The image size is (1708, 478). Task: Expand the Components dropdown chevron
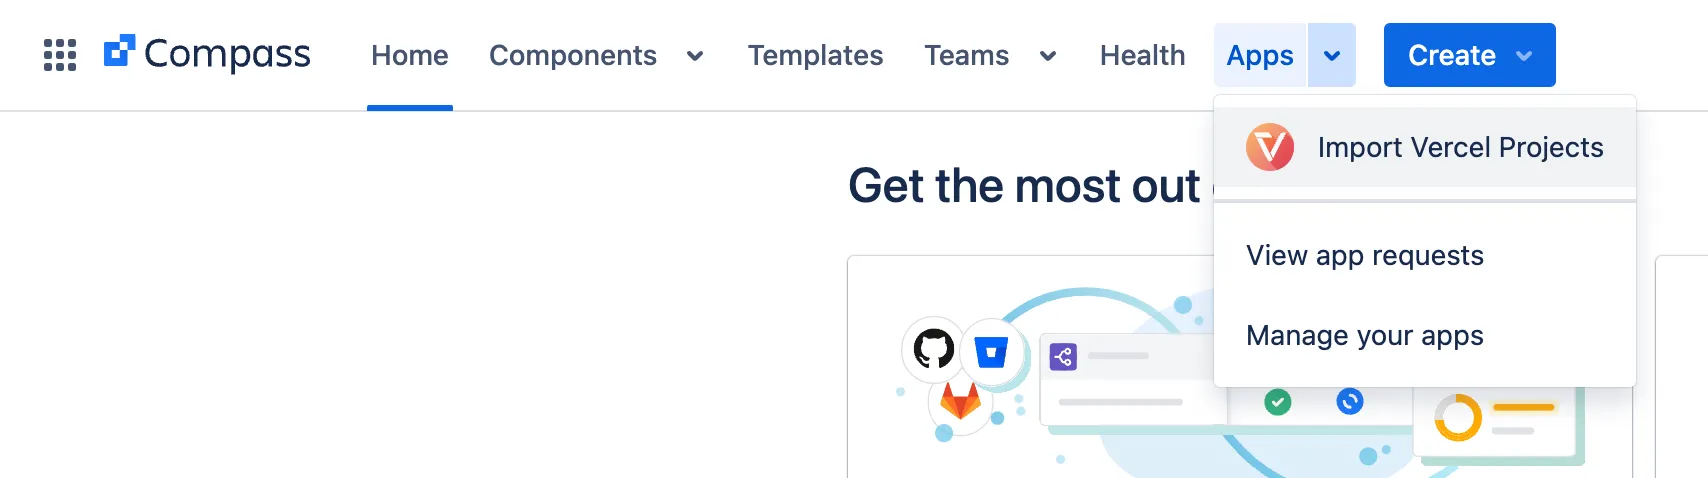695,56
